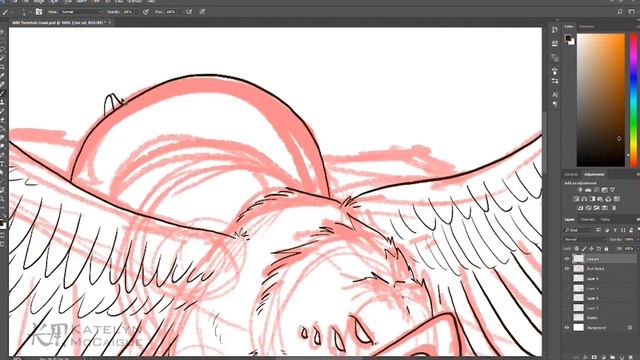Pick background color swatch in Color panel

tap(572, 42)
